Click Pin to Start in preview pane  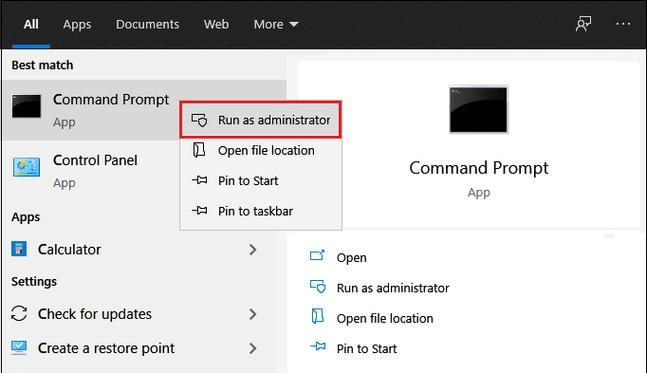pos(367,349)
